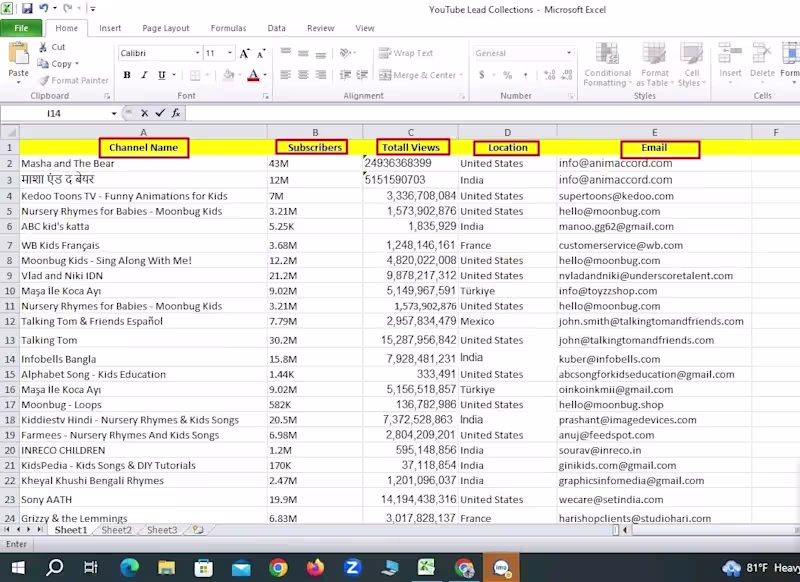Toggle bold formatting
Image resolution: width=800 pixels, height=582 pixels.
tap(127, 75)
